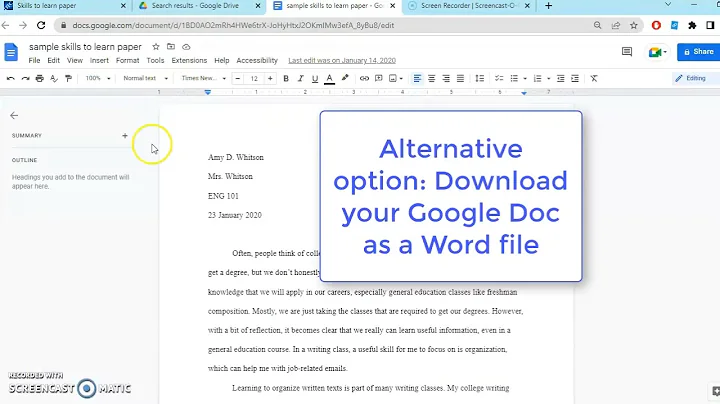Click the spelling and grammar check icon
This screenshot has width=720, height=404.
click(54, 79)
